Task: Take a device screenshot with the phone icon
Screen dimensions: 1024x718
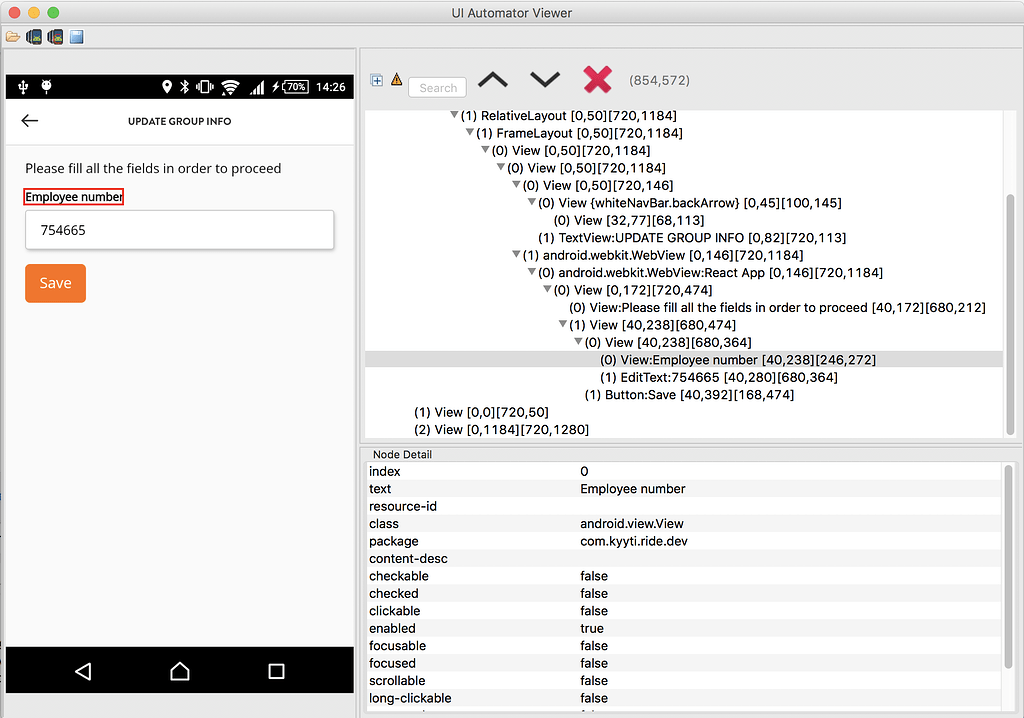Action: [34, 35]
